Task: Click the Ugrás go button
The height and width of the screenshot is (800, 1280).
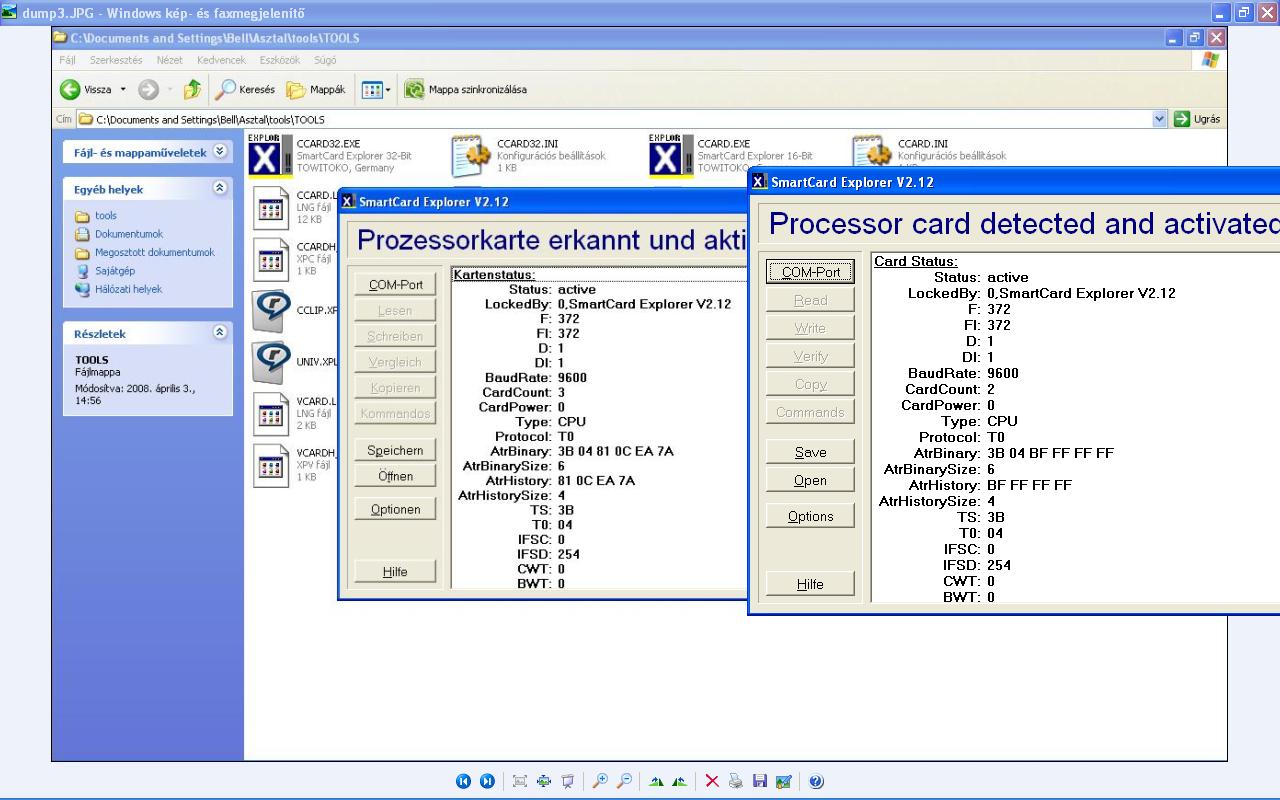Action: (x=1198, y=119)
